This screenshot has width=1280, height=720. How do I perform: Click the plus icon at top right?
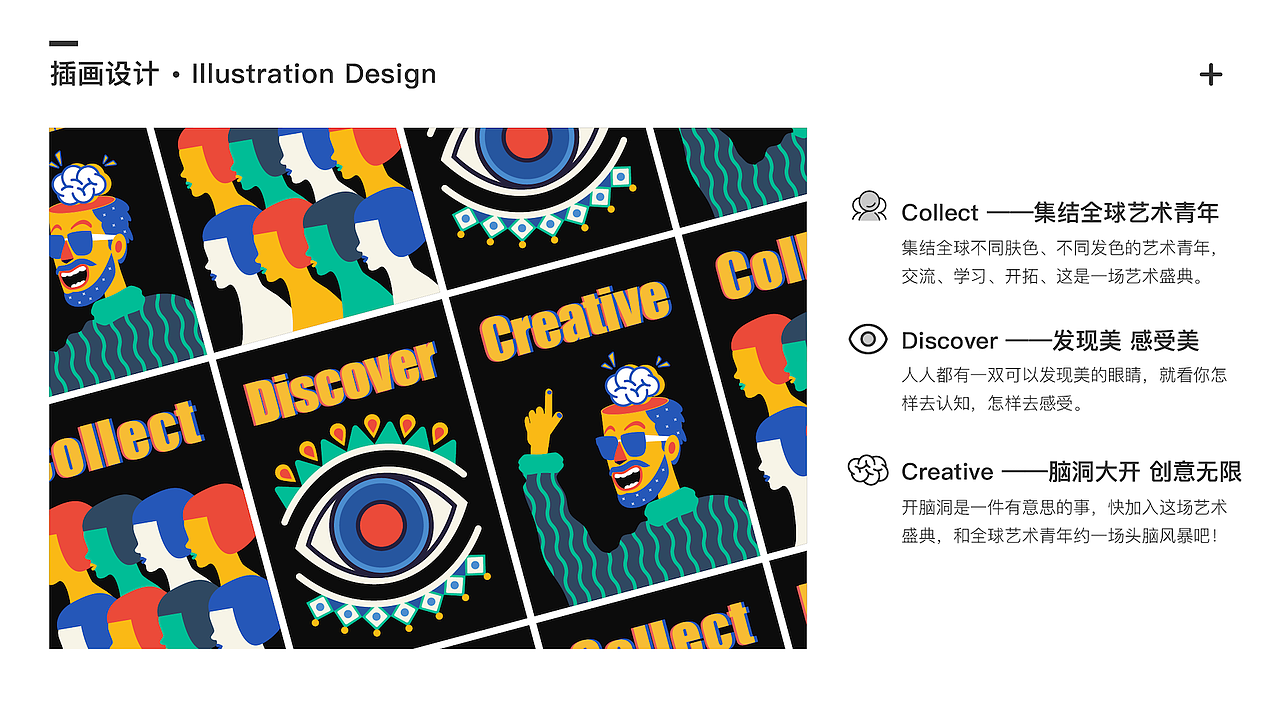(x=1211, y=75)
